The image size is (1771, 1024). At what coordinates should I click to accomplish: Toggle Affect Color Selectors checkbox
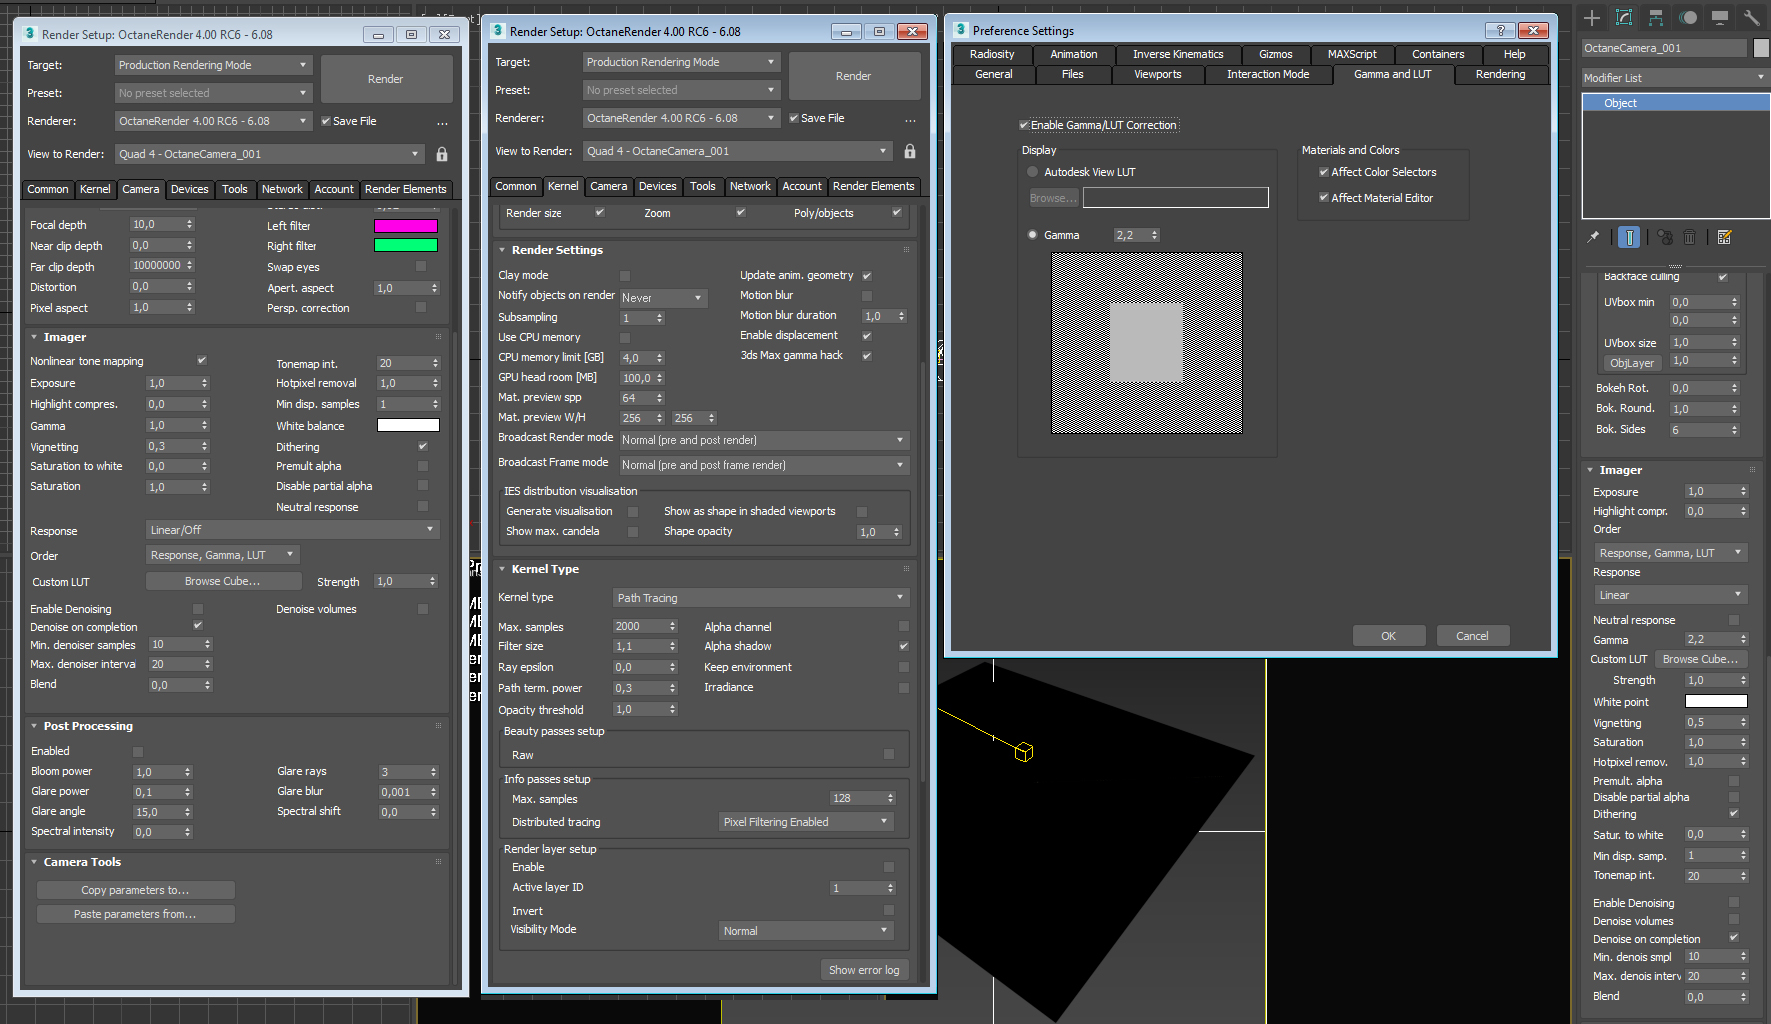(1324, 172)
